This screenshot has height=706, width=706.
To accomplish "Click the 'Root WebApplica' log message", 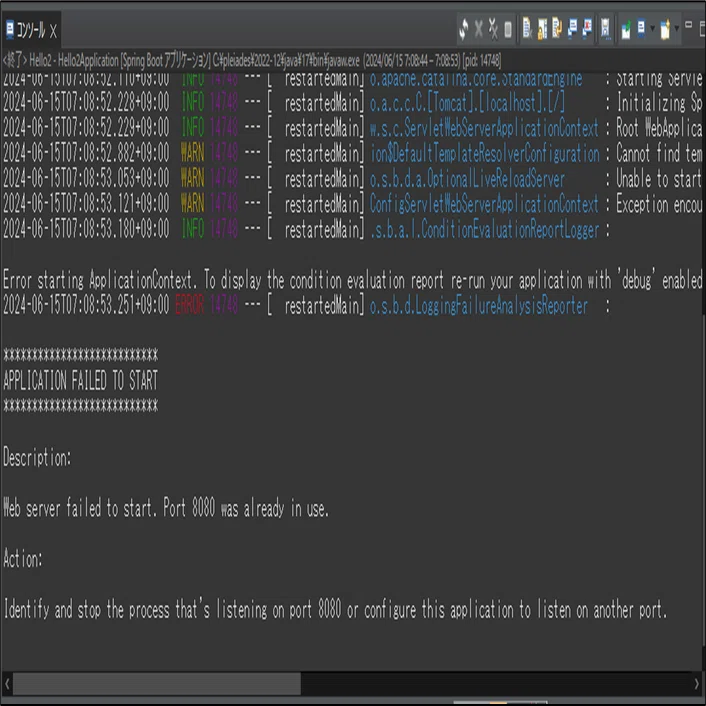I will [x=659, y=129].
